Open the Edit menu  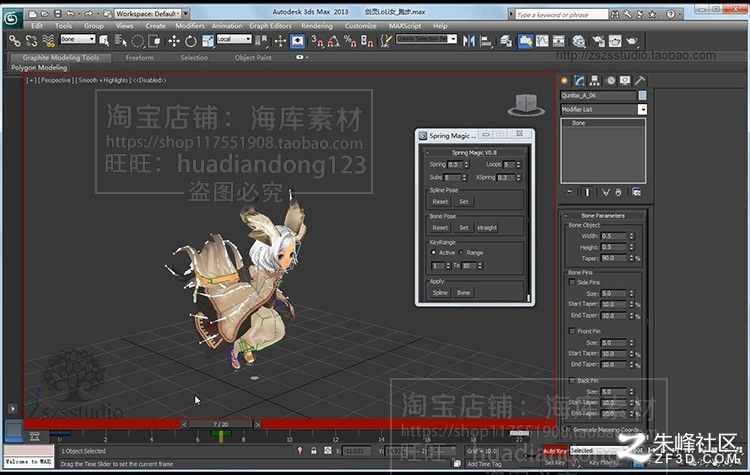(x=37, y=26)
